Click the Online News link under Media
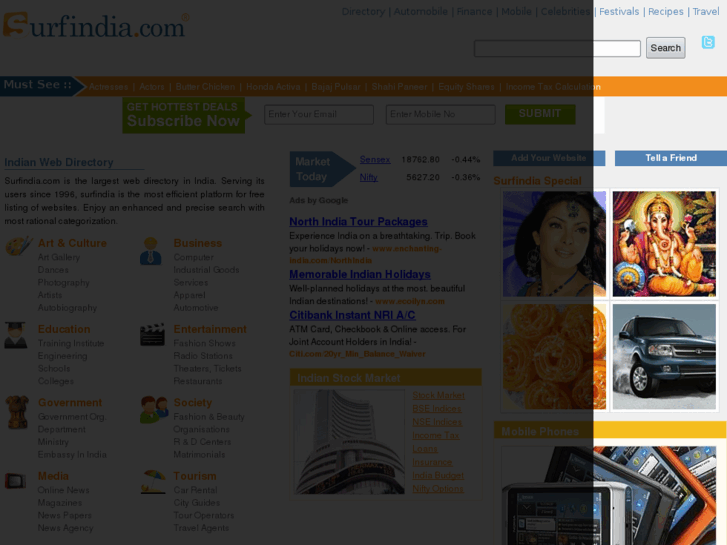The height and width of the screenshot is (545, 727). coord(64,490)
